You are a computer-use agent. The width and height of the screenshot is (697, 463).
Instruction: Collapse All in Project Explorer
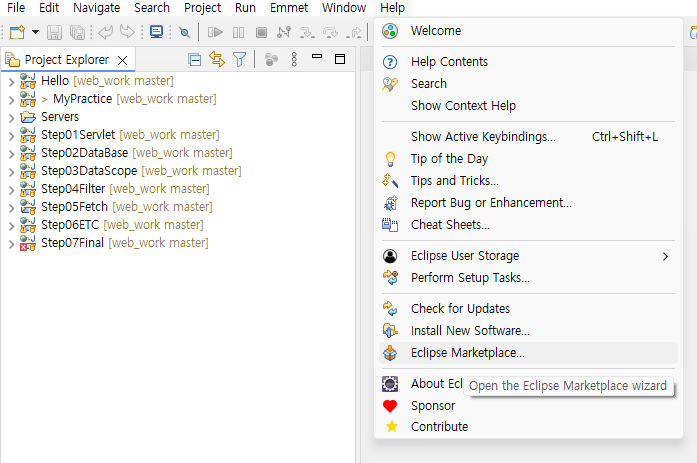[195, 59]
